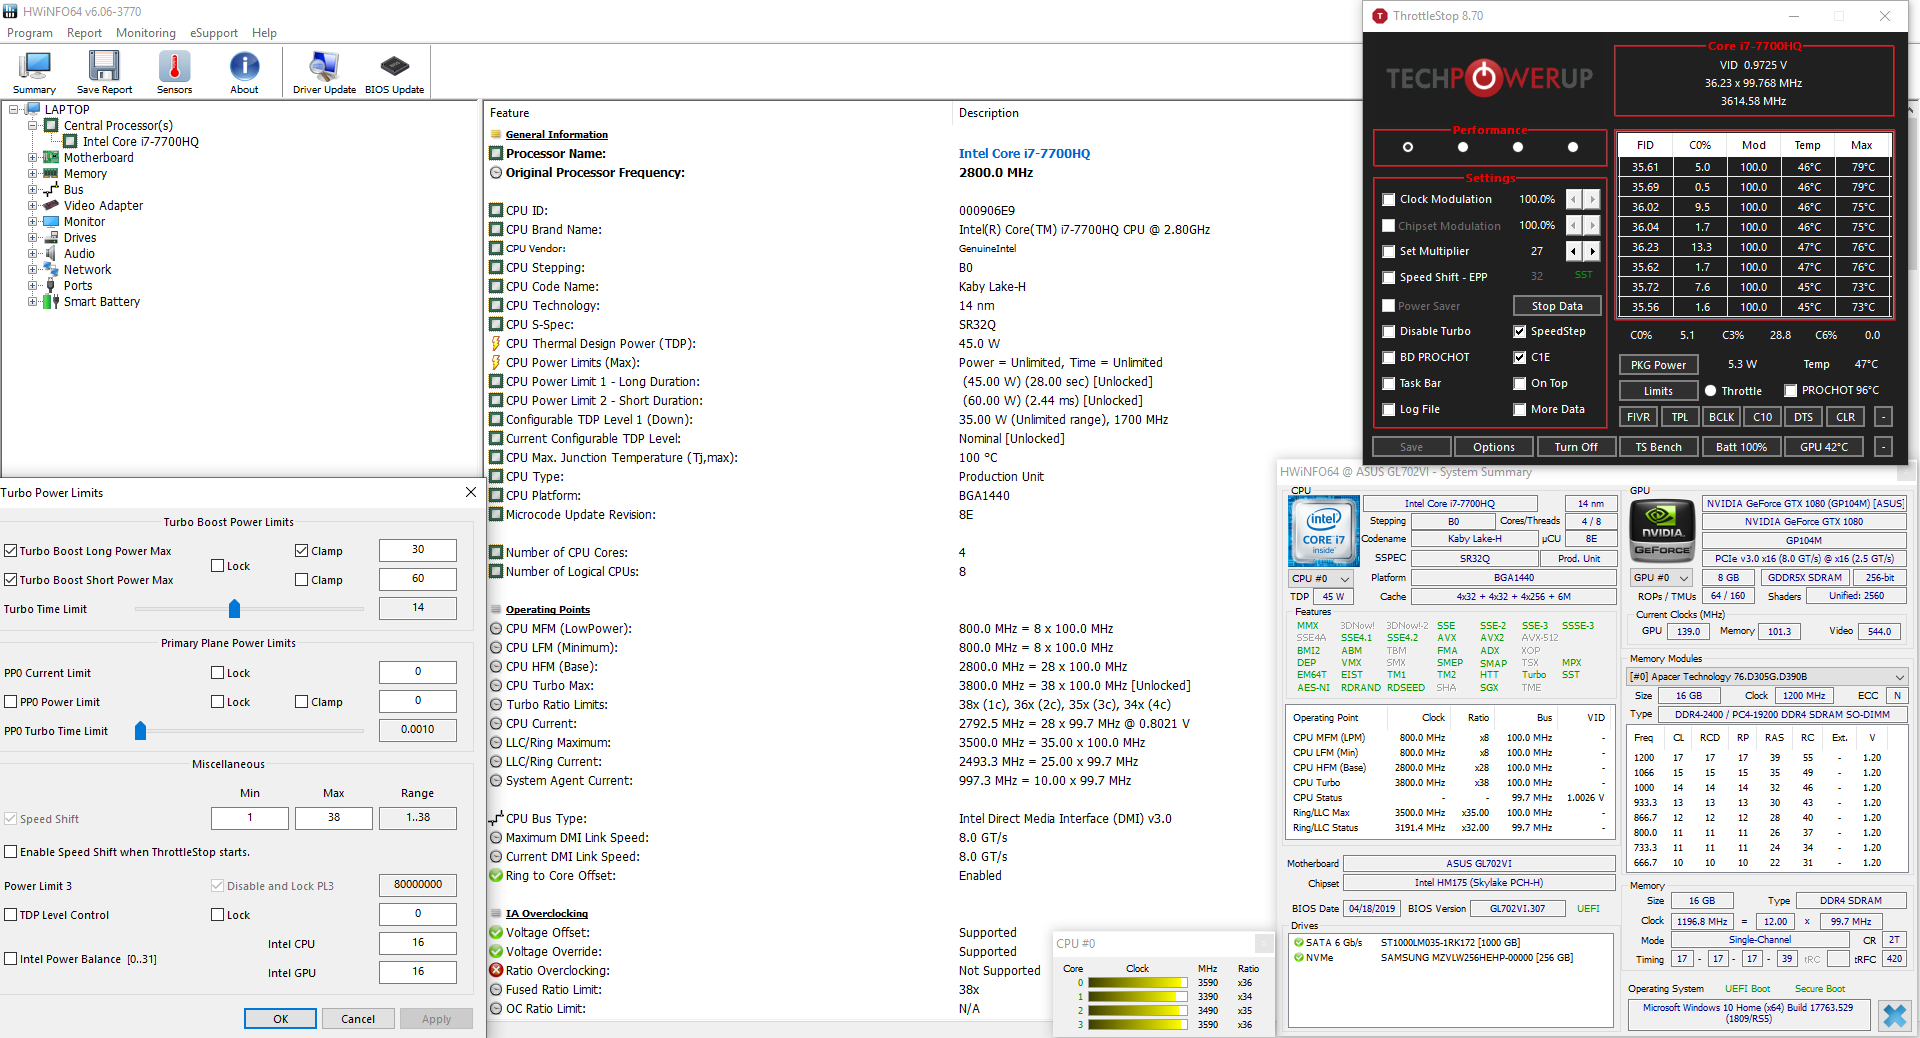Close the Turbo Power Limits dialog
This screenshot has width=1920, height=1038.
click(x=471, y=492)
